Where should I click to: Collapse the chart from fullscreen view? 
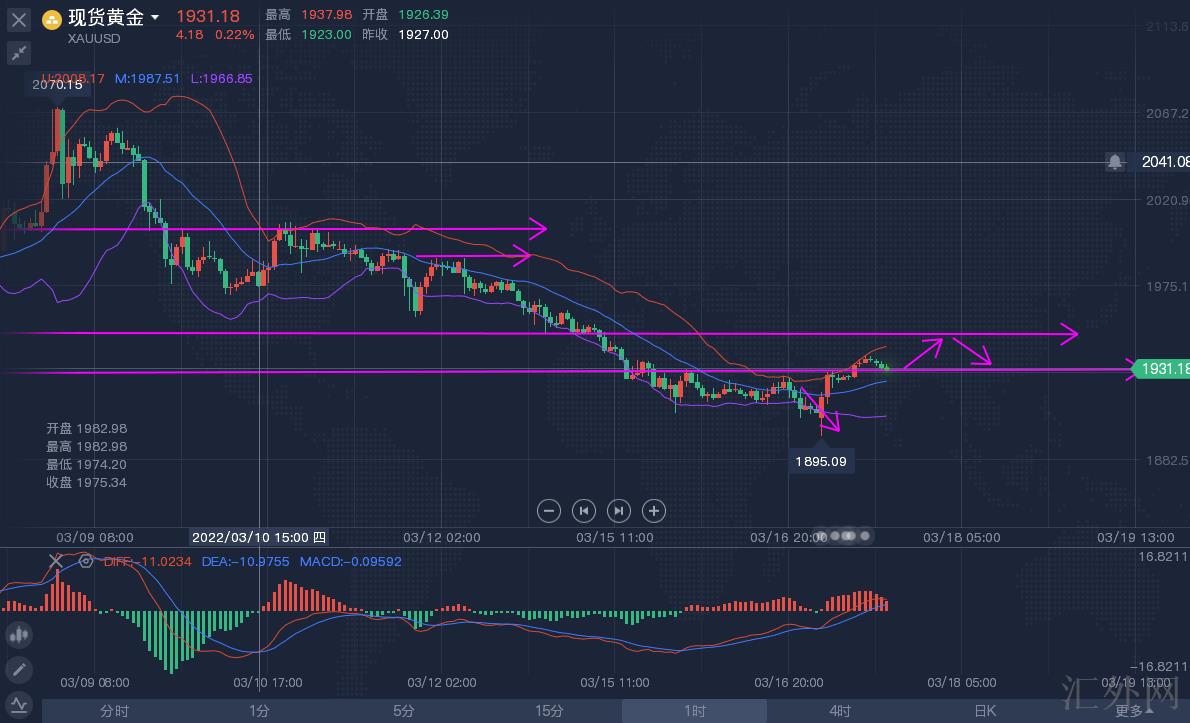[19, 53]
